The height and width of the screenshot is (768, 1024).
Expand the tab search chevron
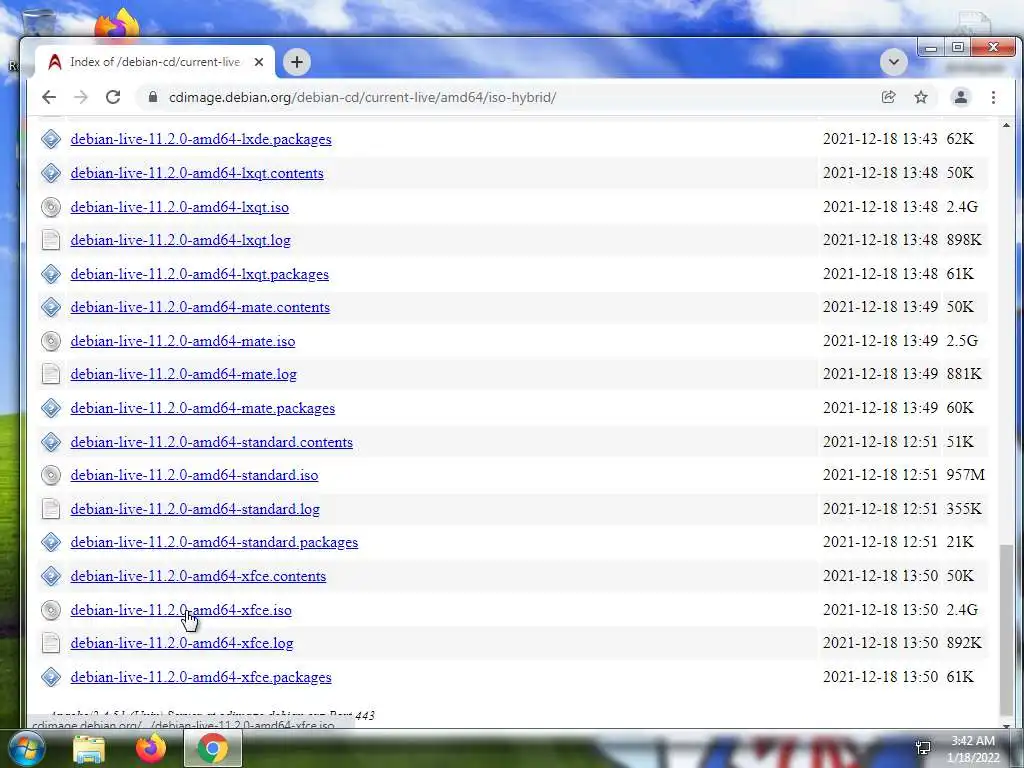click(893, 62)
